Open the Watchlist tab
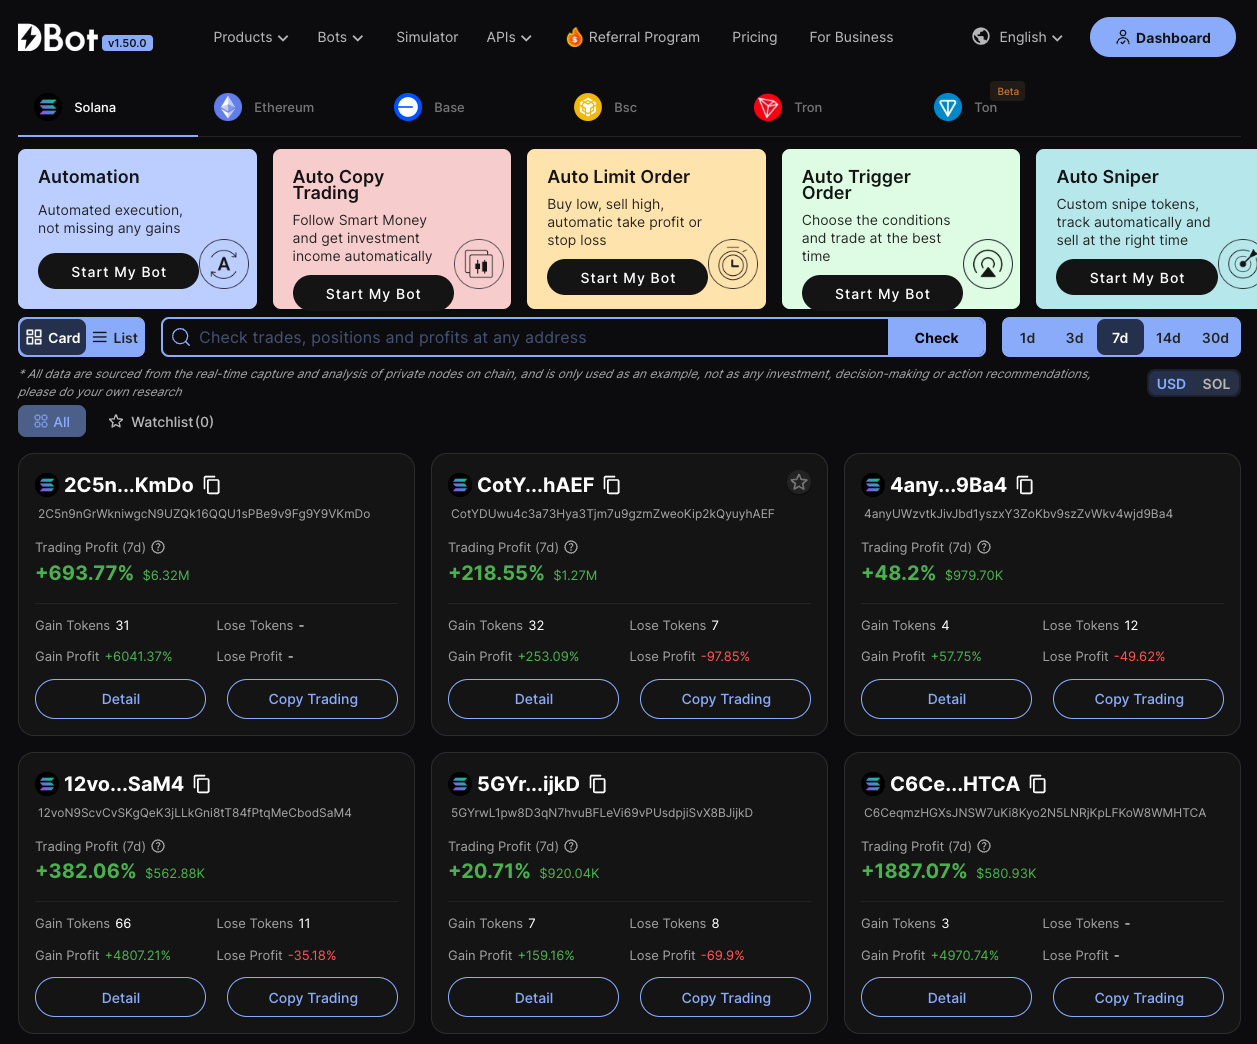The height and width of the screenshot is (1044, 1257). (x=160, y=421)
